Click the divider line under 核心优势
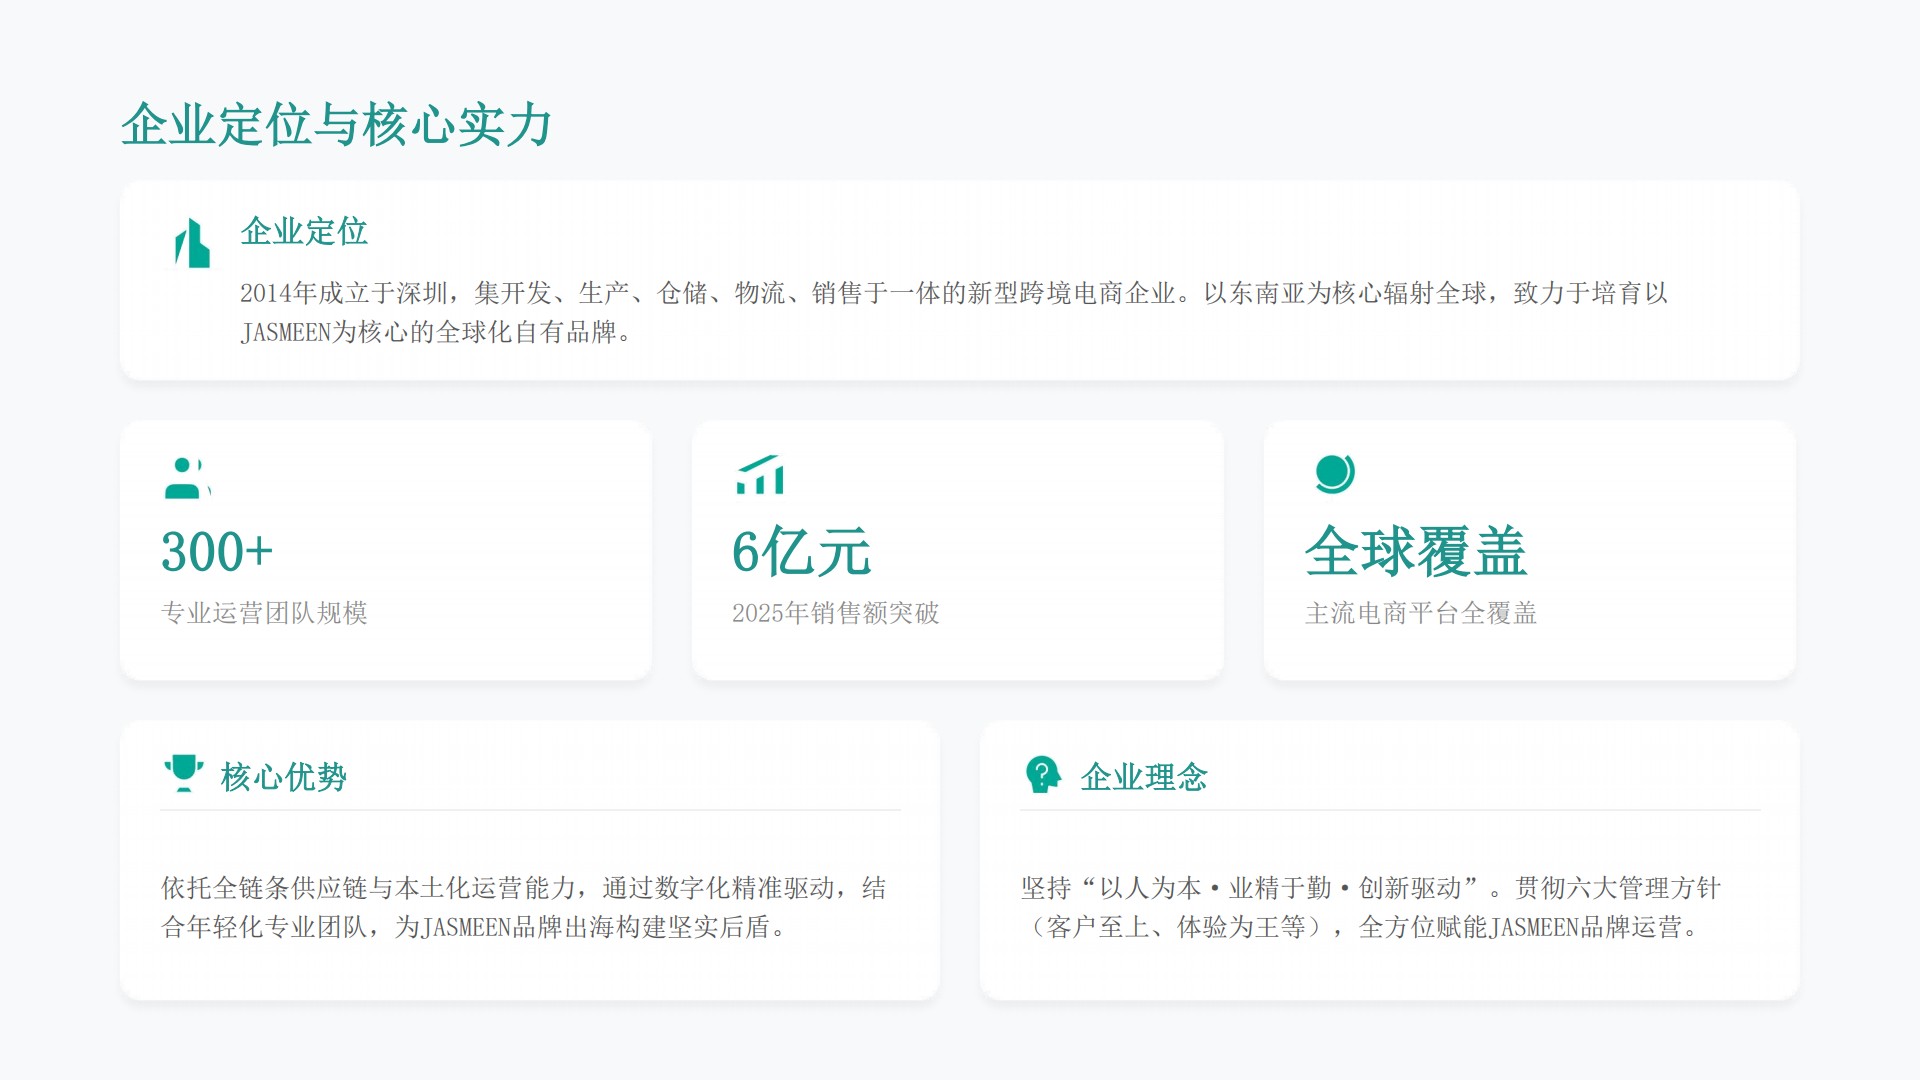Screen dimensions: 1920x1080 click(x=530, y=810)
